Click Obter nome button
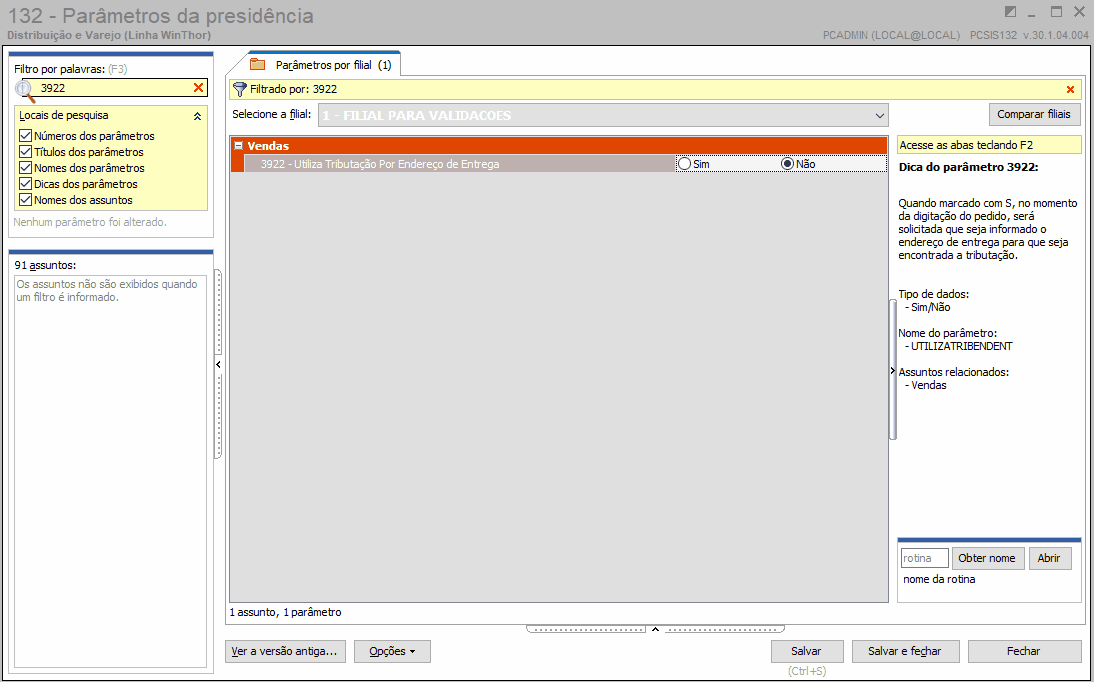The image size is (1094, 682). point(988,558)
